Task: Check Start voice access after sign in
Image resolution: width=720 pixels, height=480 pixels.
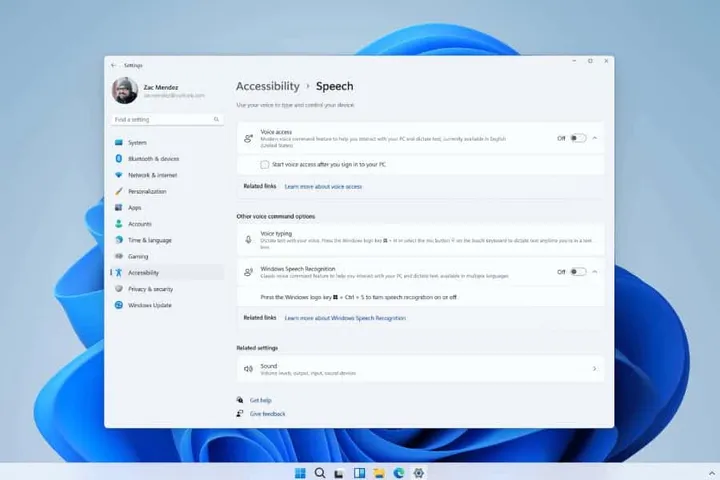Action: (x=264, y=164)
